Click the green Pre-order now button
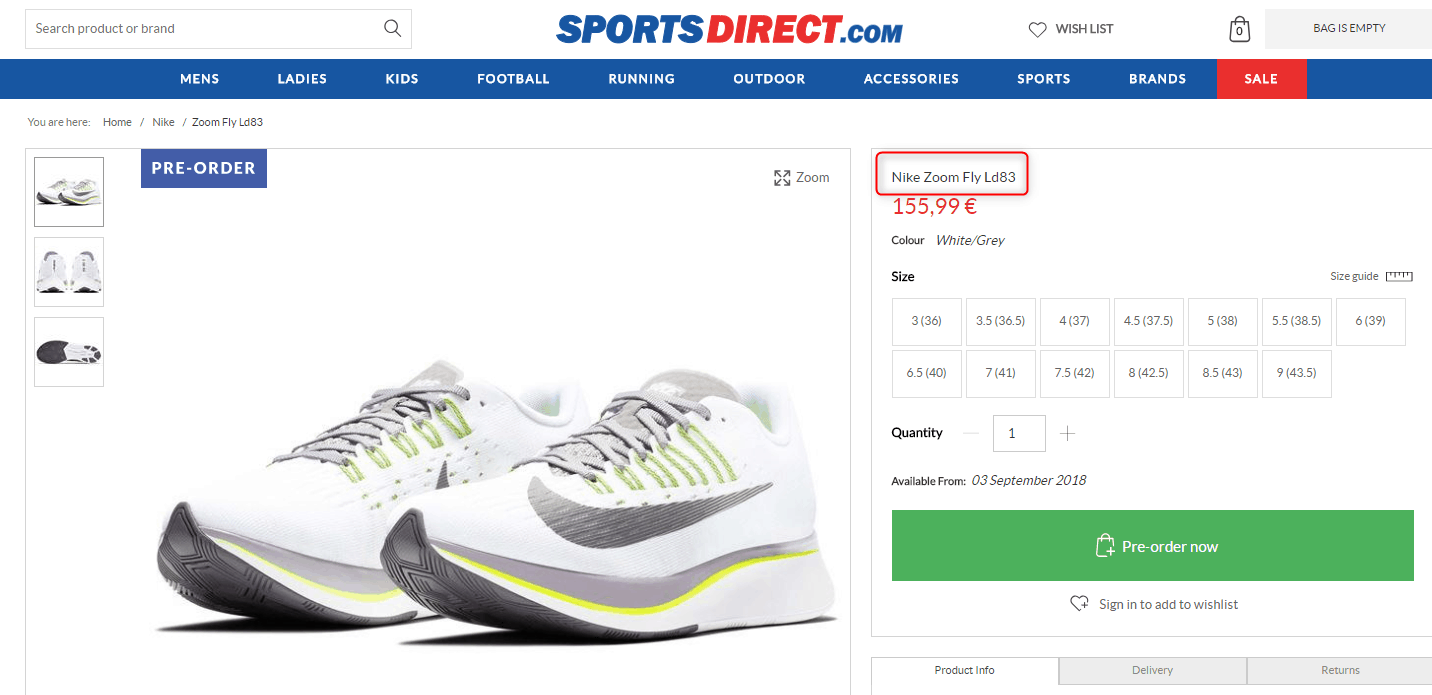This screenshot has height=695, width=1432. (1153, 546)
